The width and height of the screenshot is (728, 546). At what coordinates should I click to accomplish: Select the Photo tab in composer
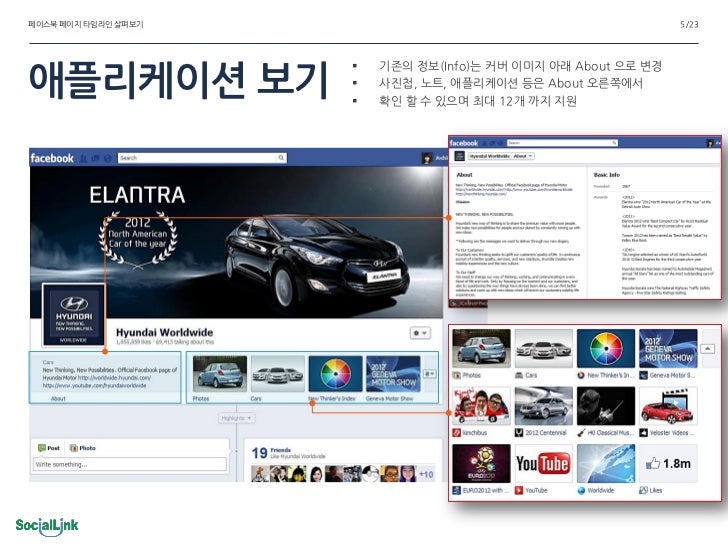click(83, 448)
